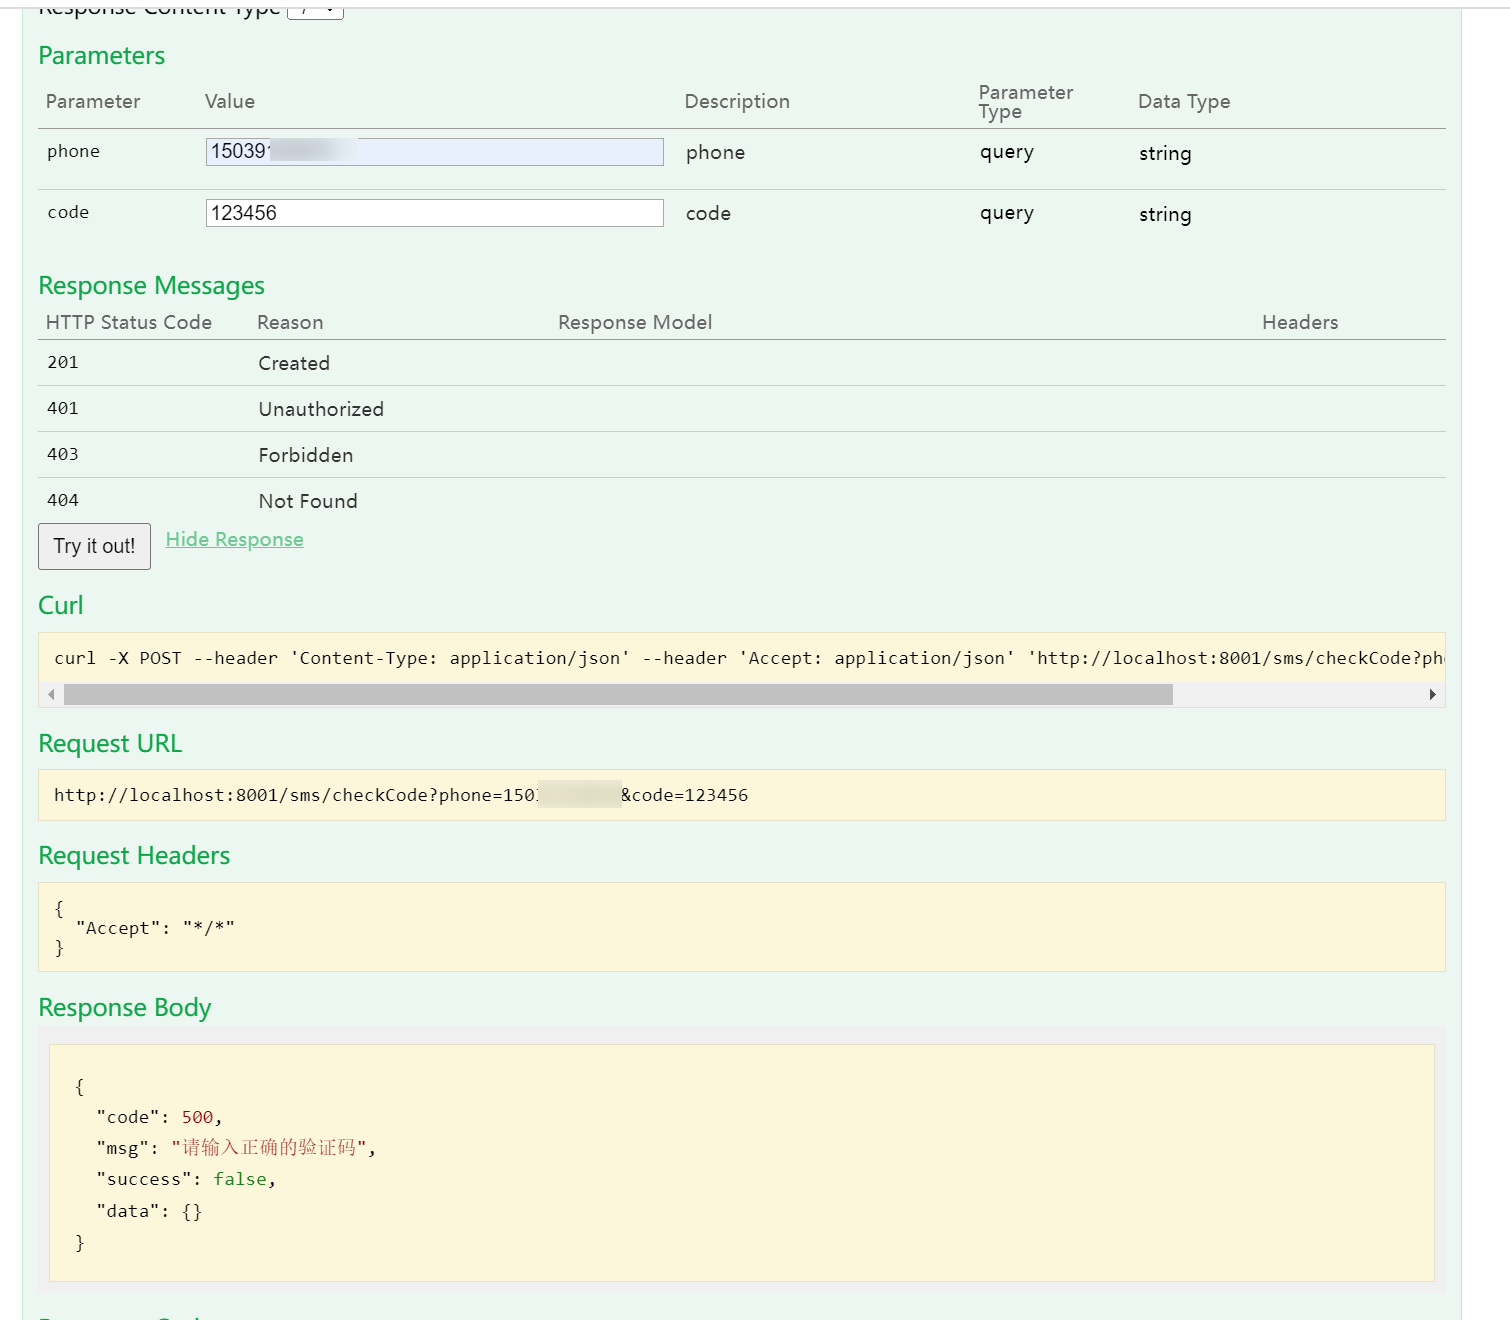This screenshot has height=1320, width=1510.
Task: Click the Response Messages heading
Action: (151, 286)
